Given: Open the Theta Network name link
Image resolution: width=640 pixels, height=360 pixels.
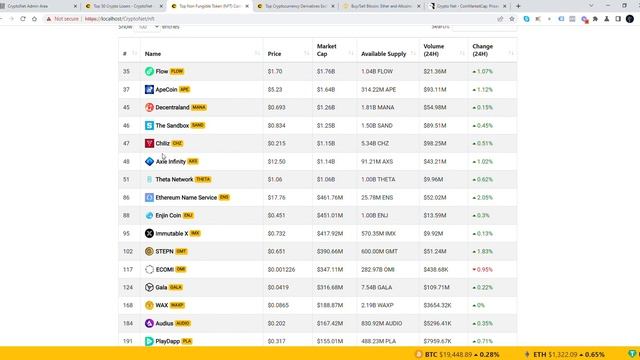Looking at the screenshot, I should 174,180.
